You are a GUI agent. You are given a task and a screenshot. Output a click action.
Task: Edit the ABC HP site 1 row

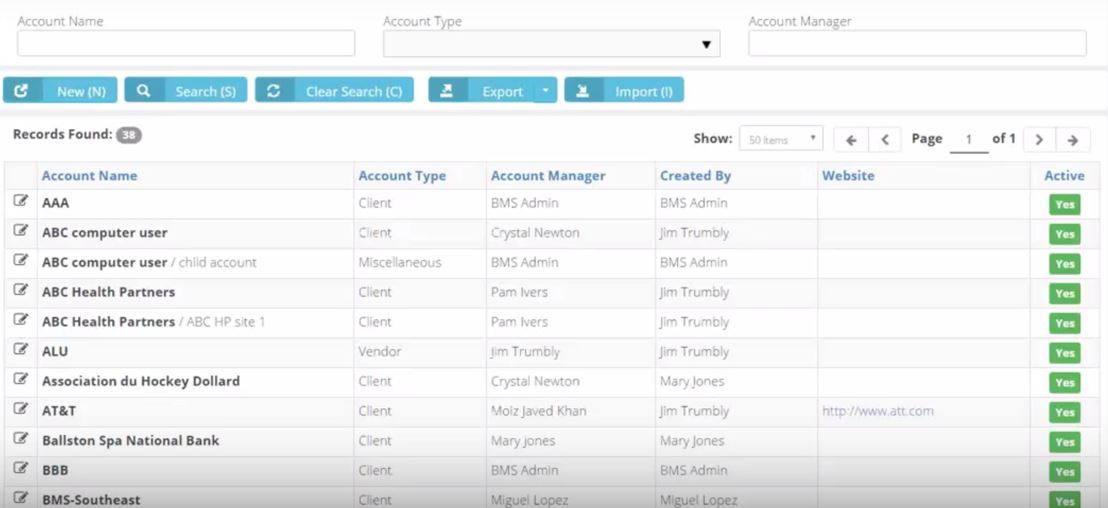click(20, 319)
